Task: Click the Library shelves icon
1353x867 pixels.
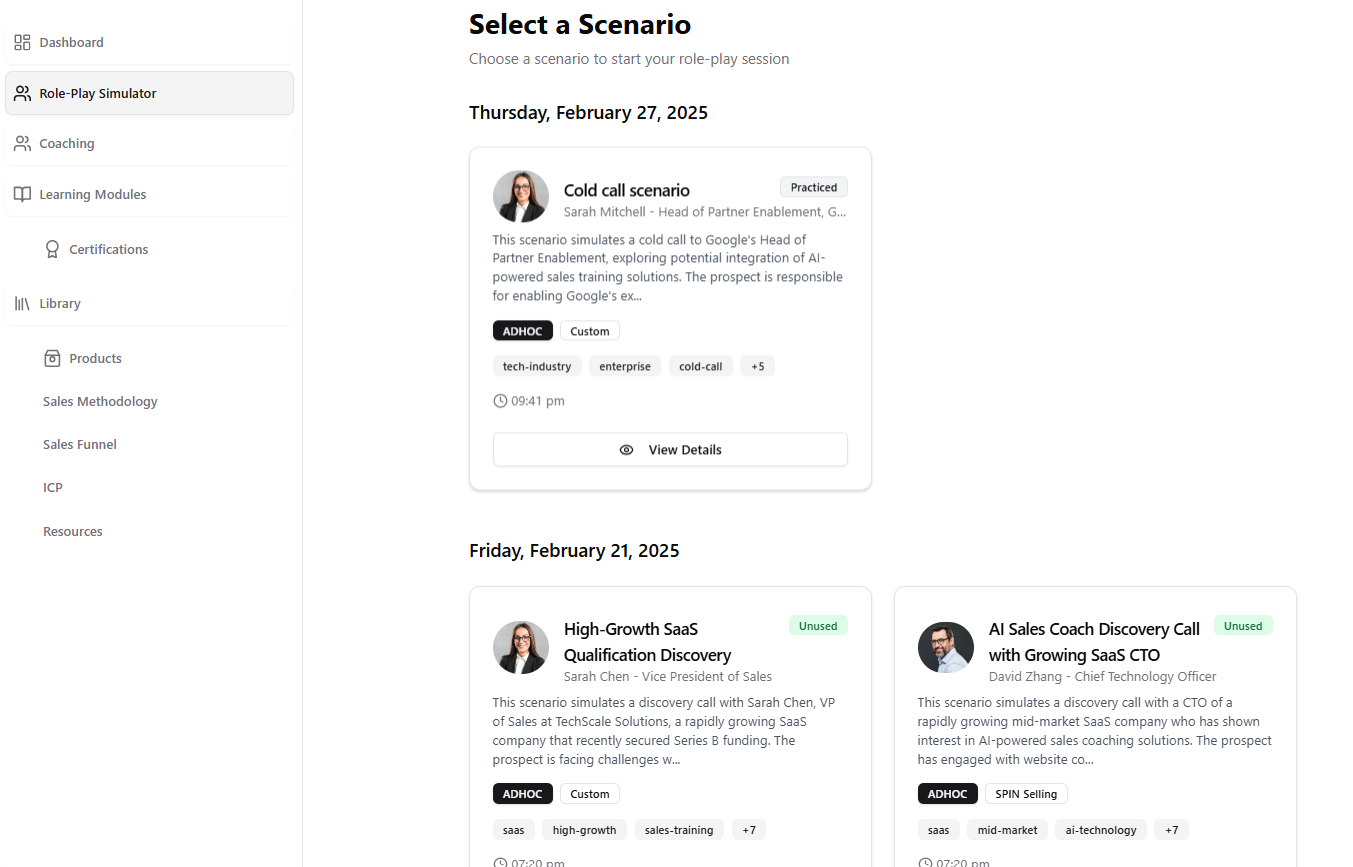Action: 22,303
